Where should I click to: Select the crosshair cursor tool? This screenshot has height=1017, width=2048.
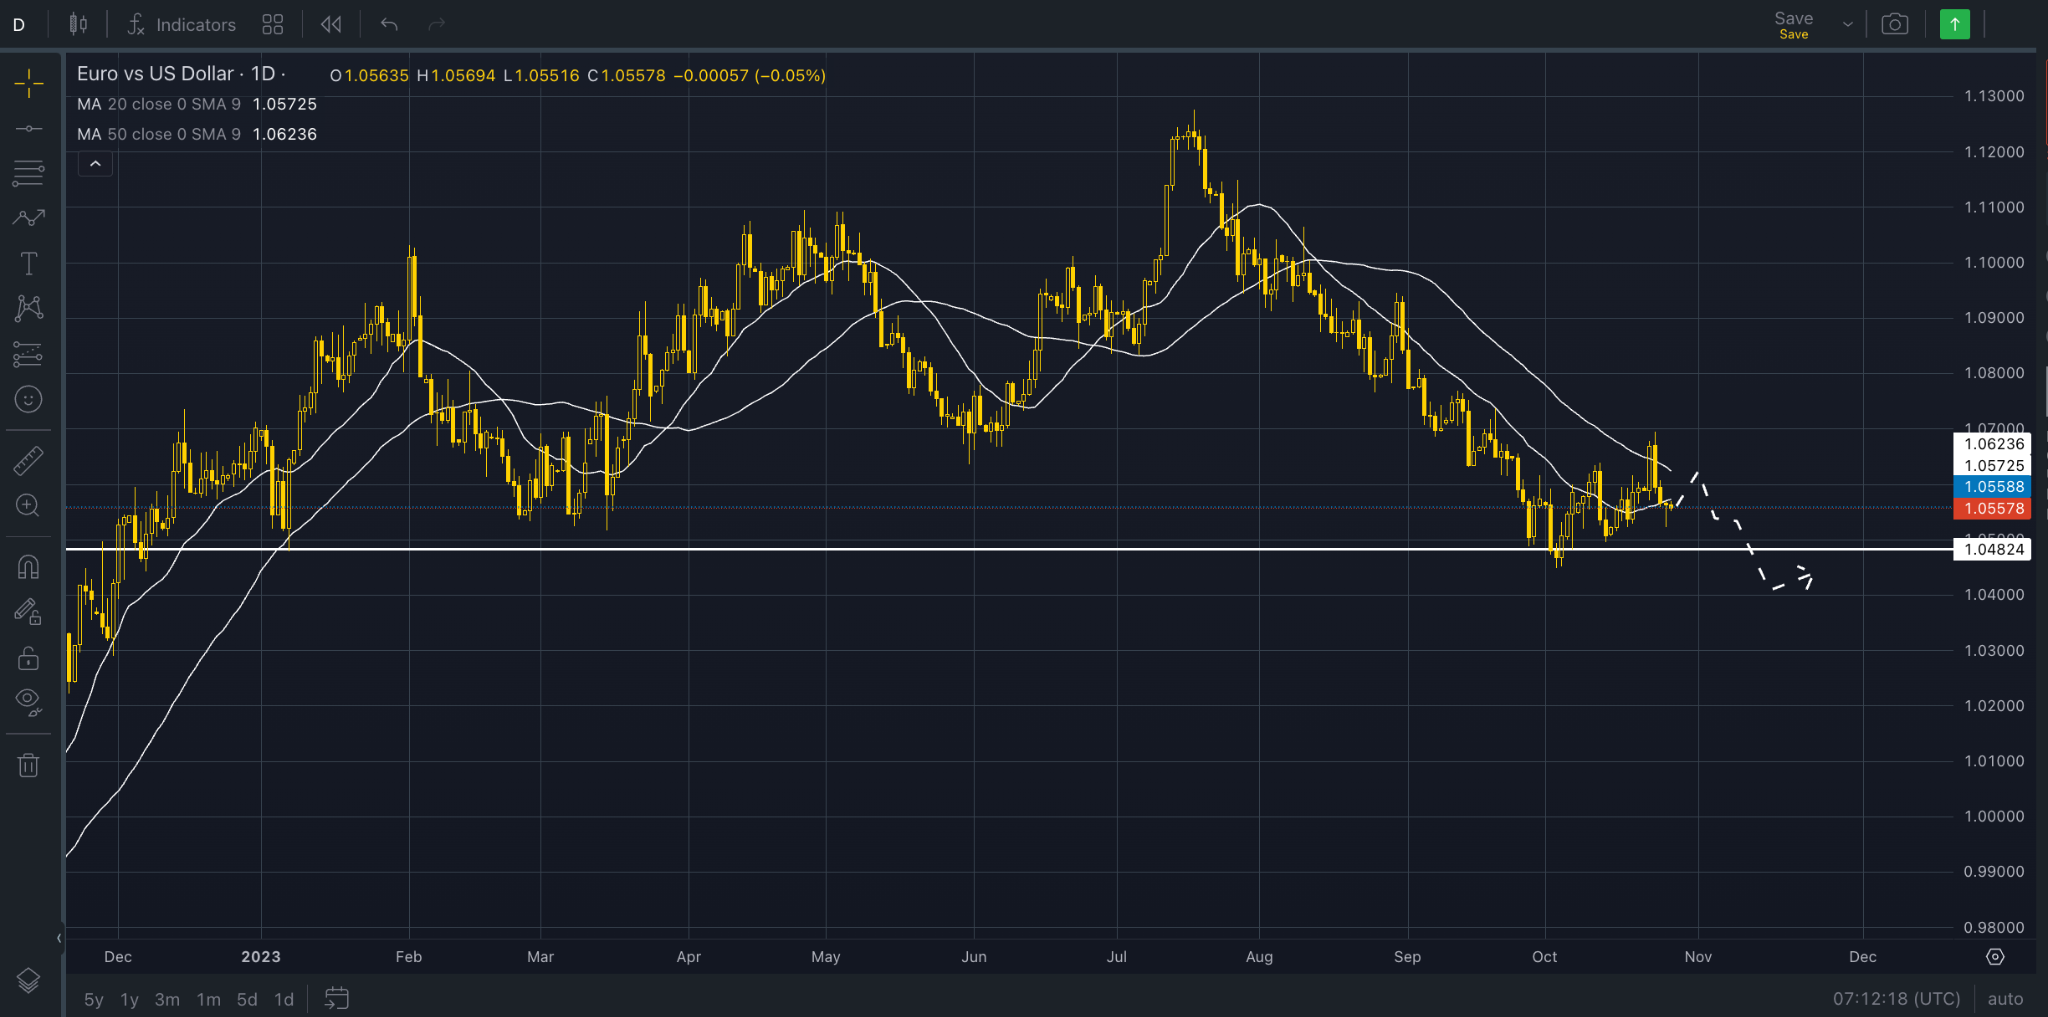28,83
